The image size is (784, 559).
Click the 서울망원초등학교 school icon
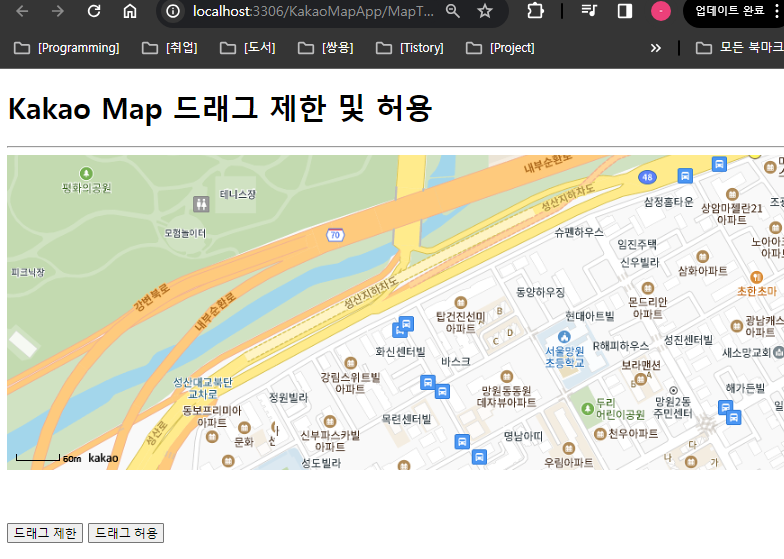[564, 336]
